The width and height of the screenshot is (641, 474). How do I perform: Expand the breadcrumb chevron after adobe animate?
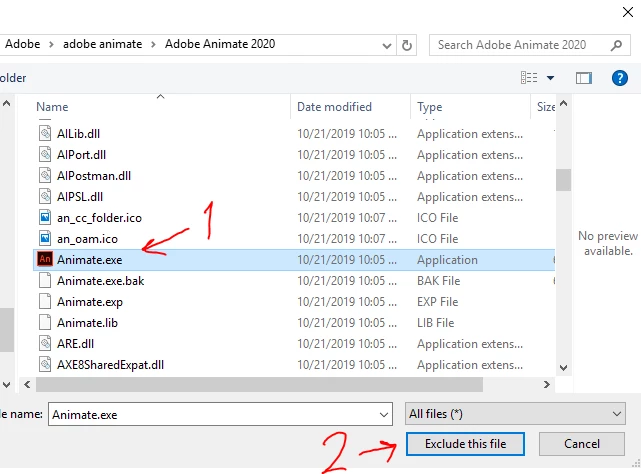coord(153,45)
